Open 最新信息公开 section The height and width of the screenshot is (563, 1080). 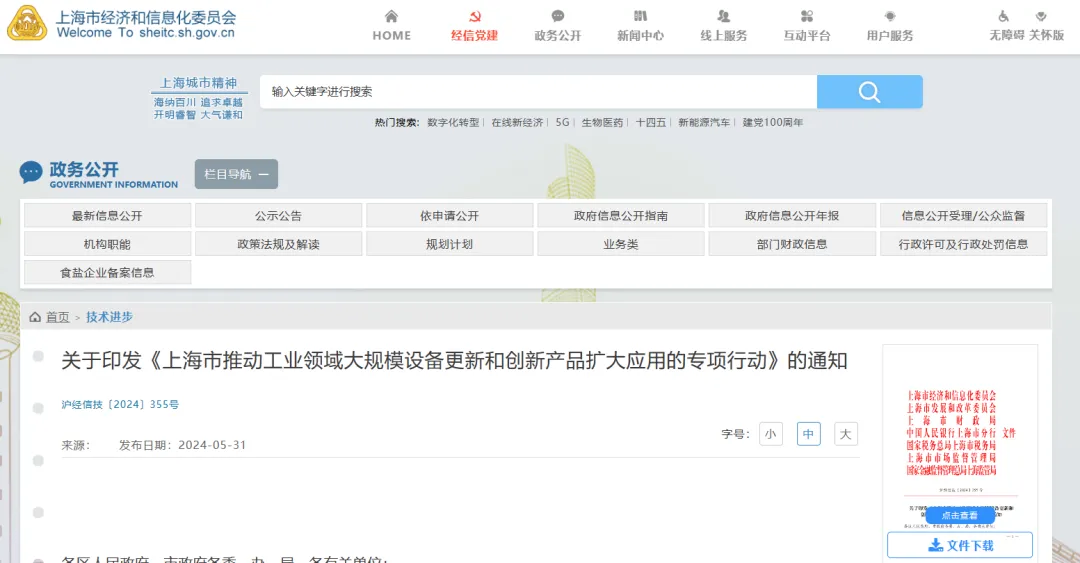click(x=107, y=216)
